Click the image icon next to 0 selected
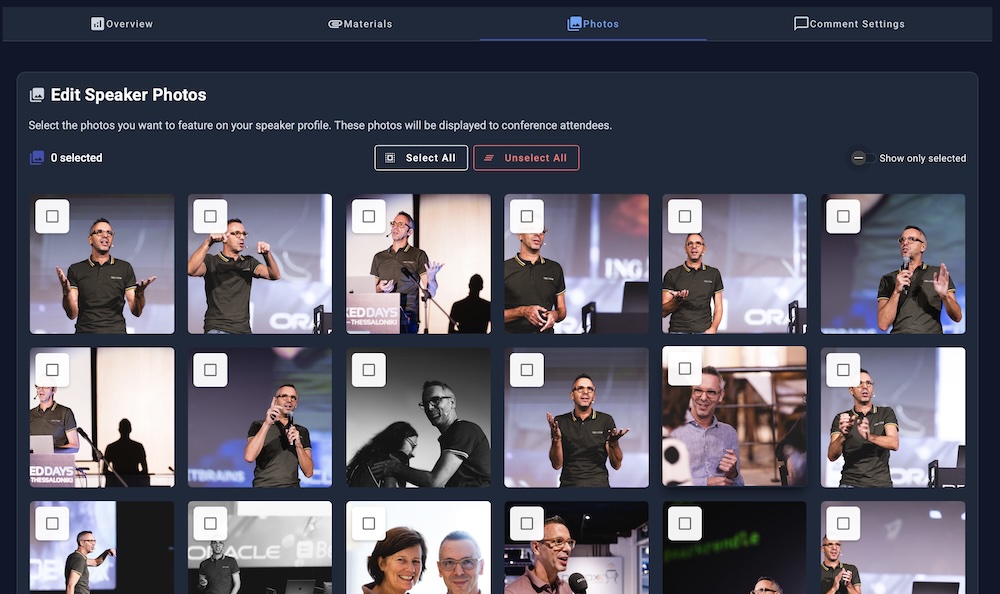Image resolution: width=1000 pixels, height=594 pixels. pos(37,158)
